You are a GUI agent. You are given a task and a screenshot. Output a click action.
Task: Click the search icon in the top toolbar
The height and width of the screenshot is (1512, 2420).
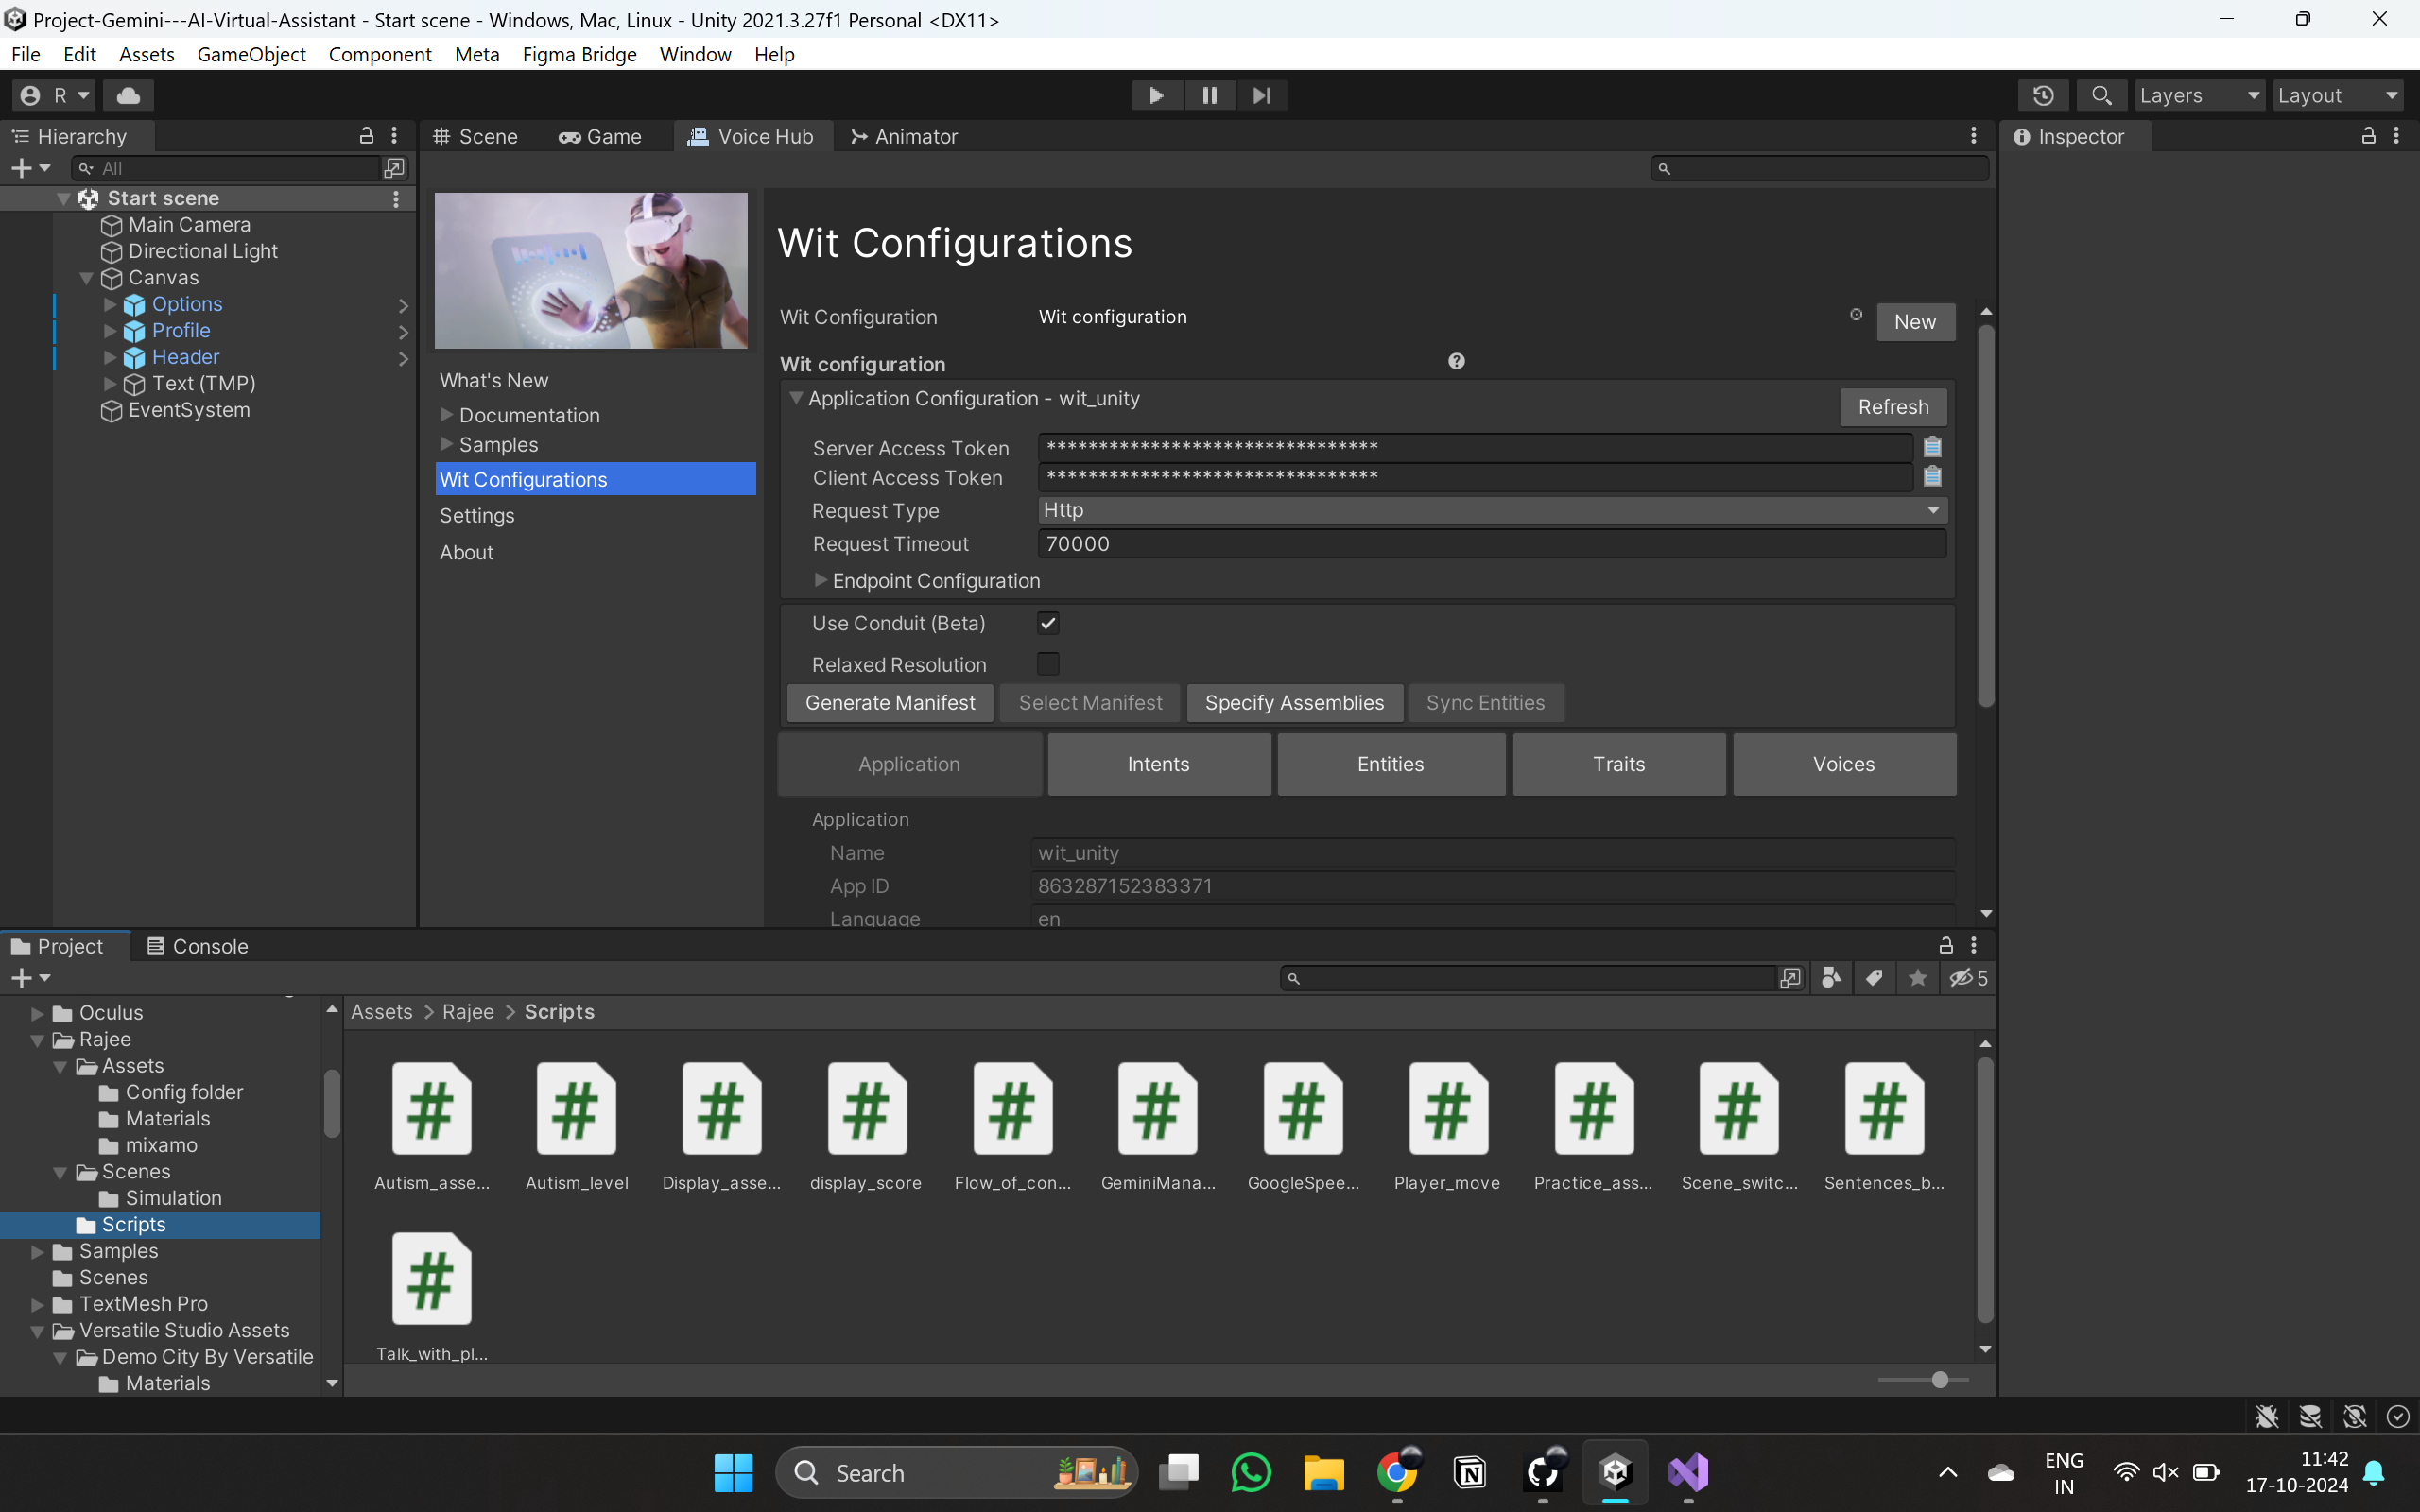point(2101,95)
